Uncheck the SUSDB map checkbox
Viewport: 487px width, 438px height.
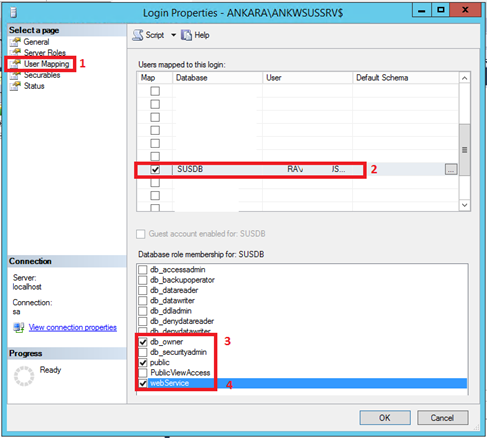coord(155,169)
